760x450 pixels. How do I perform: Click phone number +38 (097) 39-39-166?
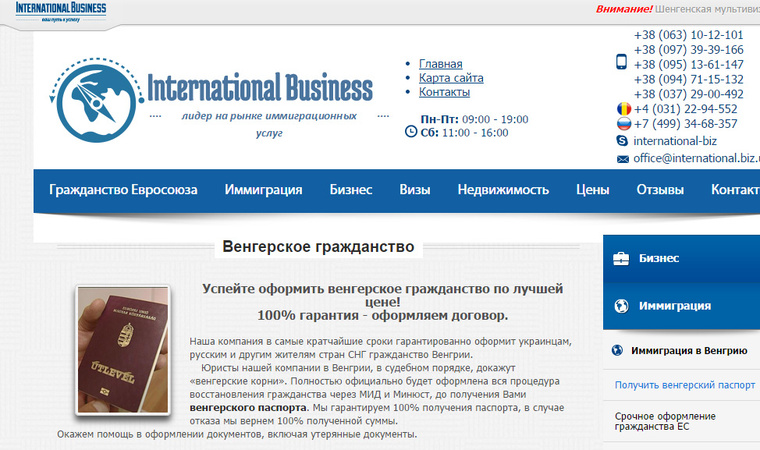coord(688,49)
